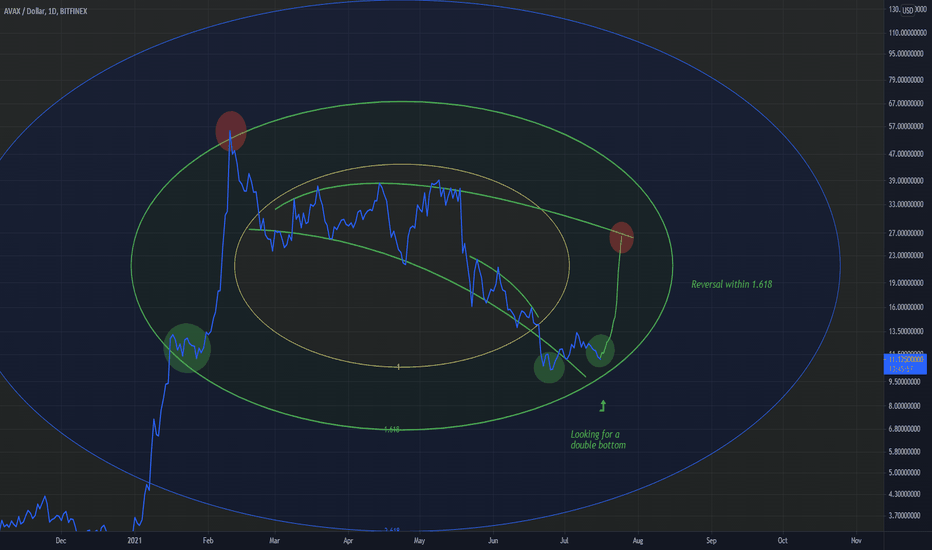Click the Sep label on time axis

711,540
